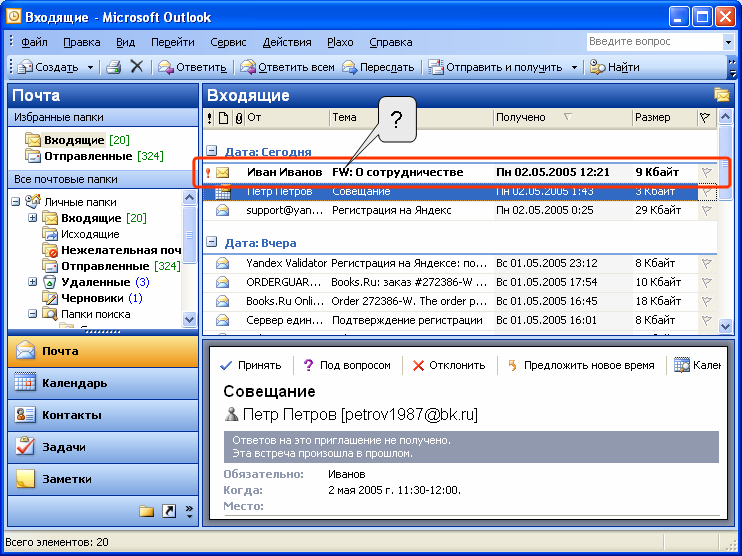
Task: Click Под вопросом (Tentative) button
Action: (x=347, y=365)
